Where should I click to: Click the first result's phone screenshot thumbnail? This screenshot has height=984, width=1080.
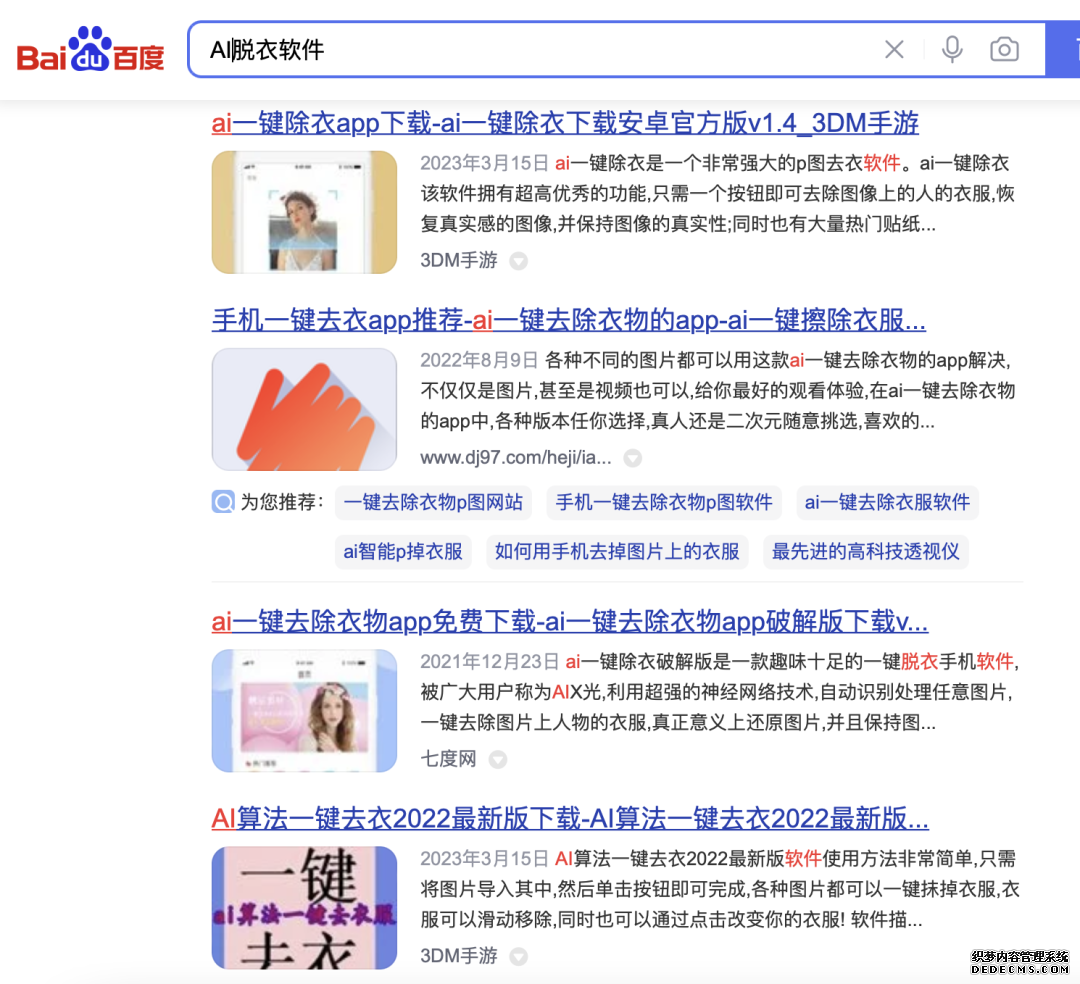coord(304,212)
